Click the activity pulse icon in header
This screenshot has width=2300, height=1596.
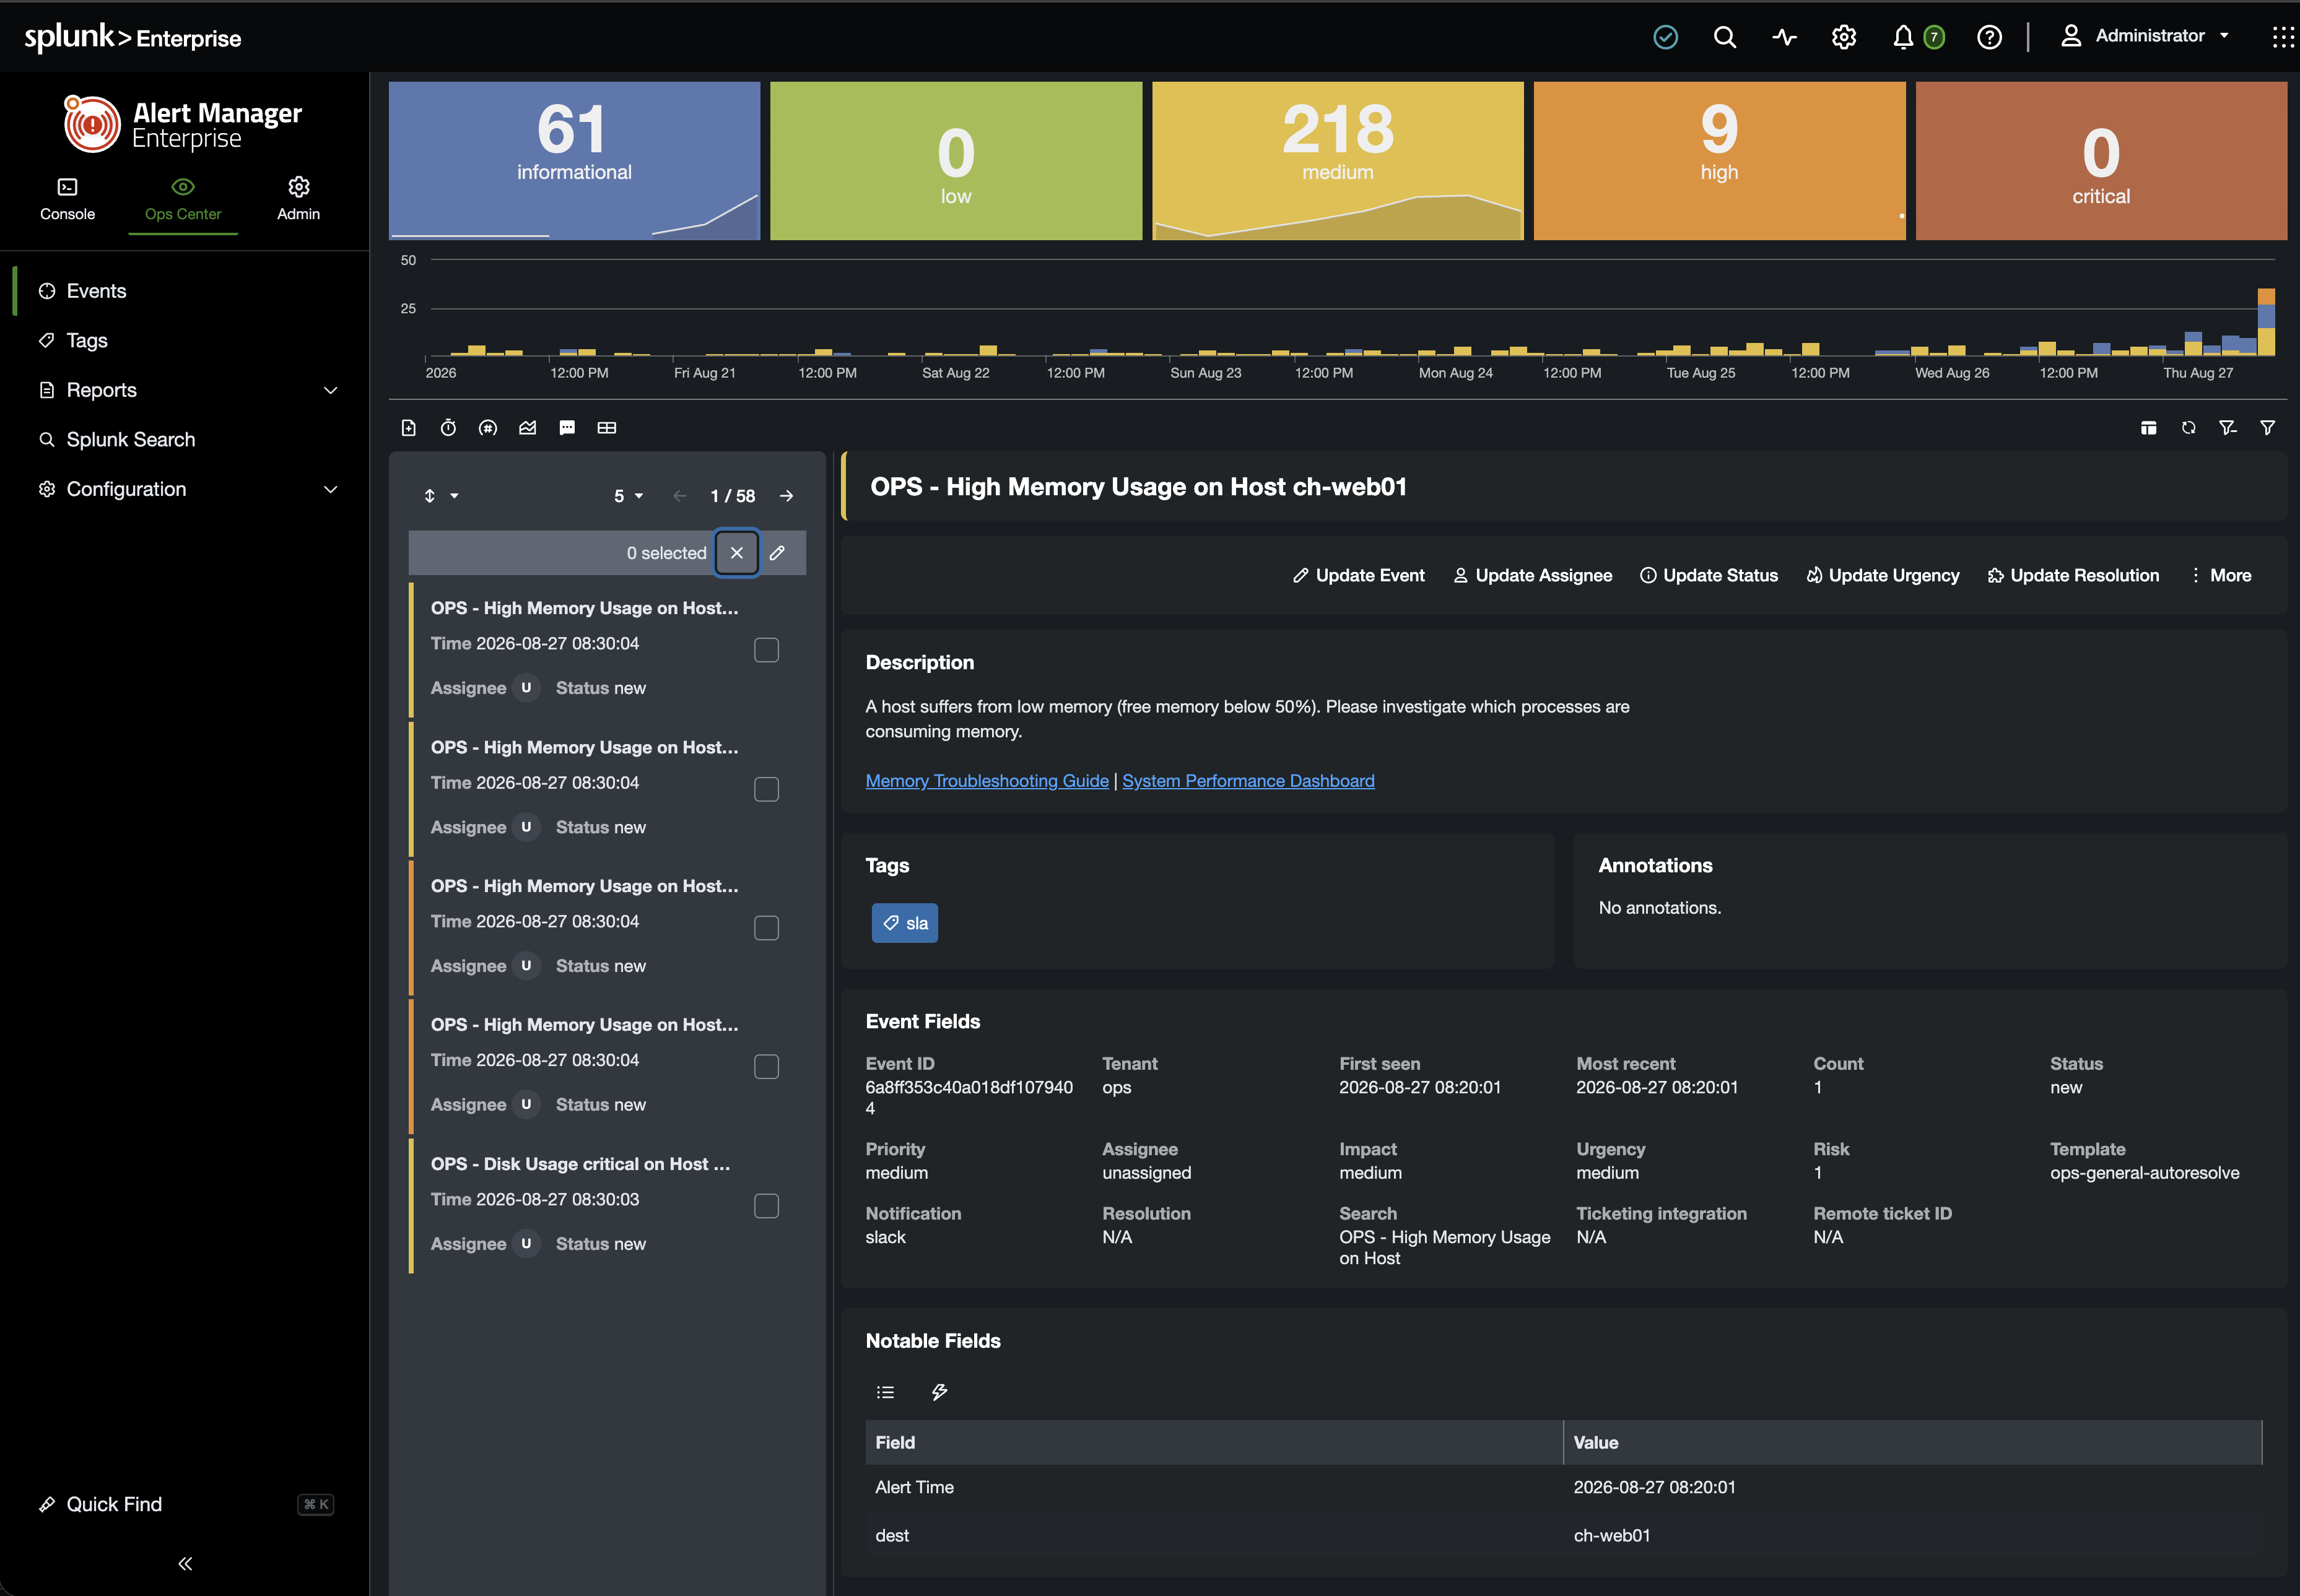click(1785, 37)
